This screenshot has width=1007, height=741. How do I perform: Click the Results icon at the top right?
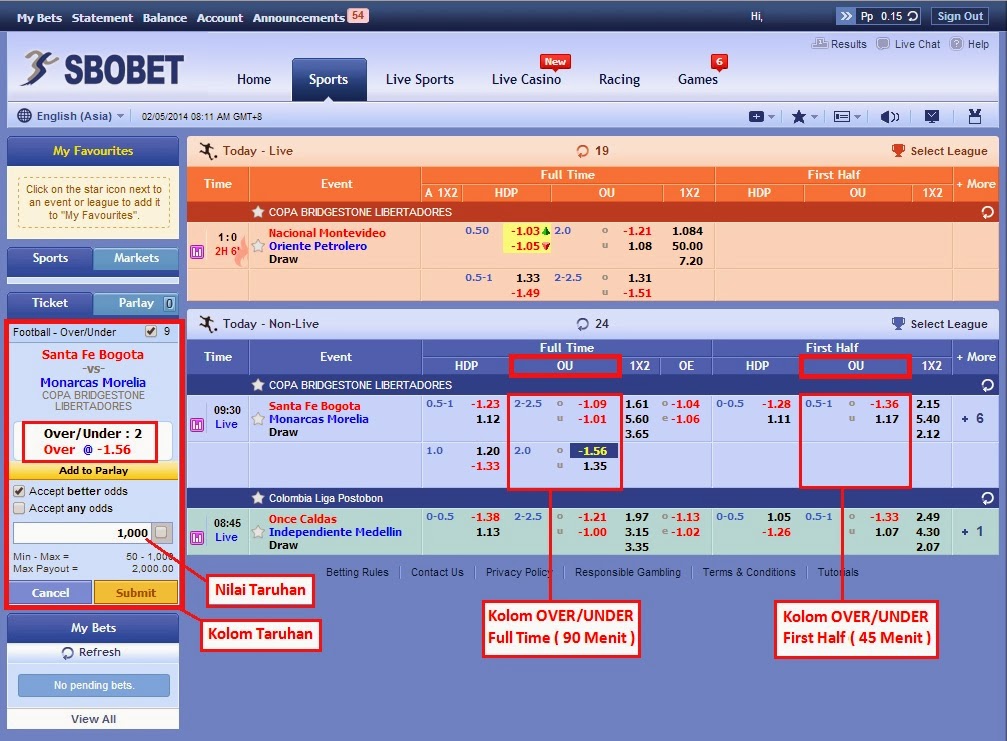tap(820, 44)
